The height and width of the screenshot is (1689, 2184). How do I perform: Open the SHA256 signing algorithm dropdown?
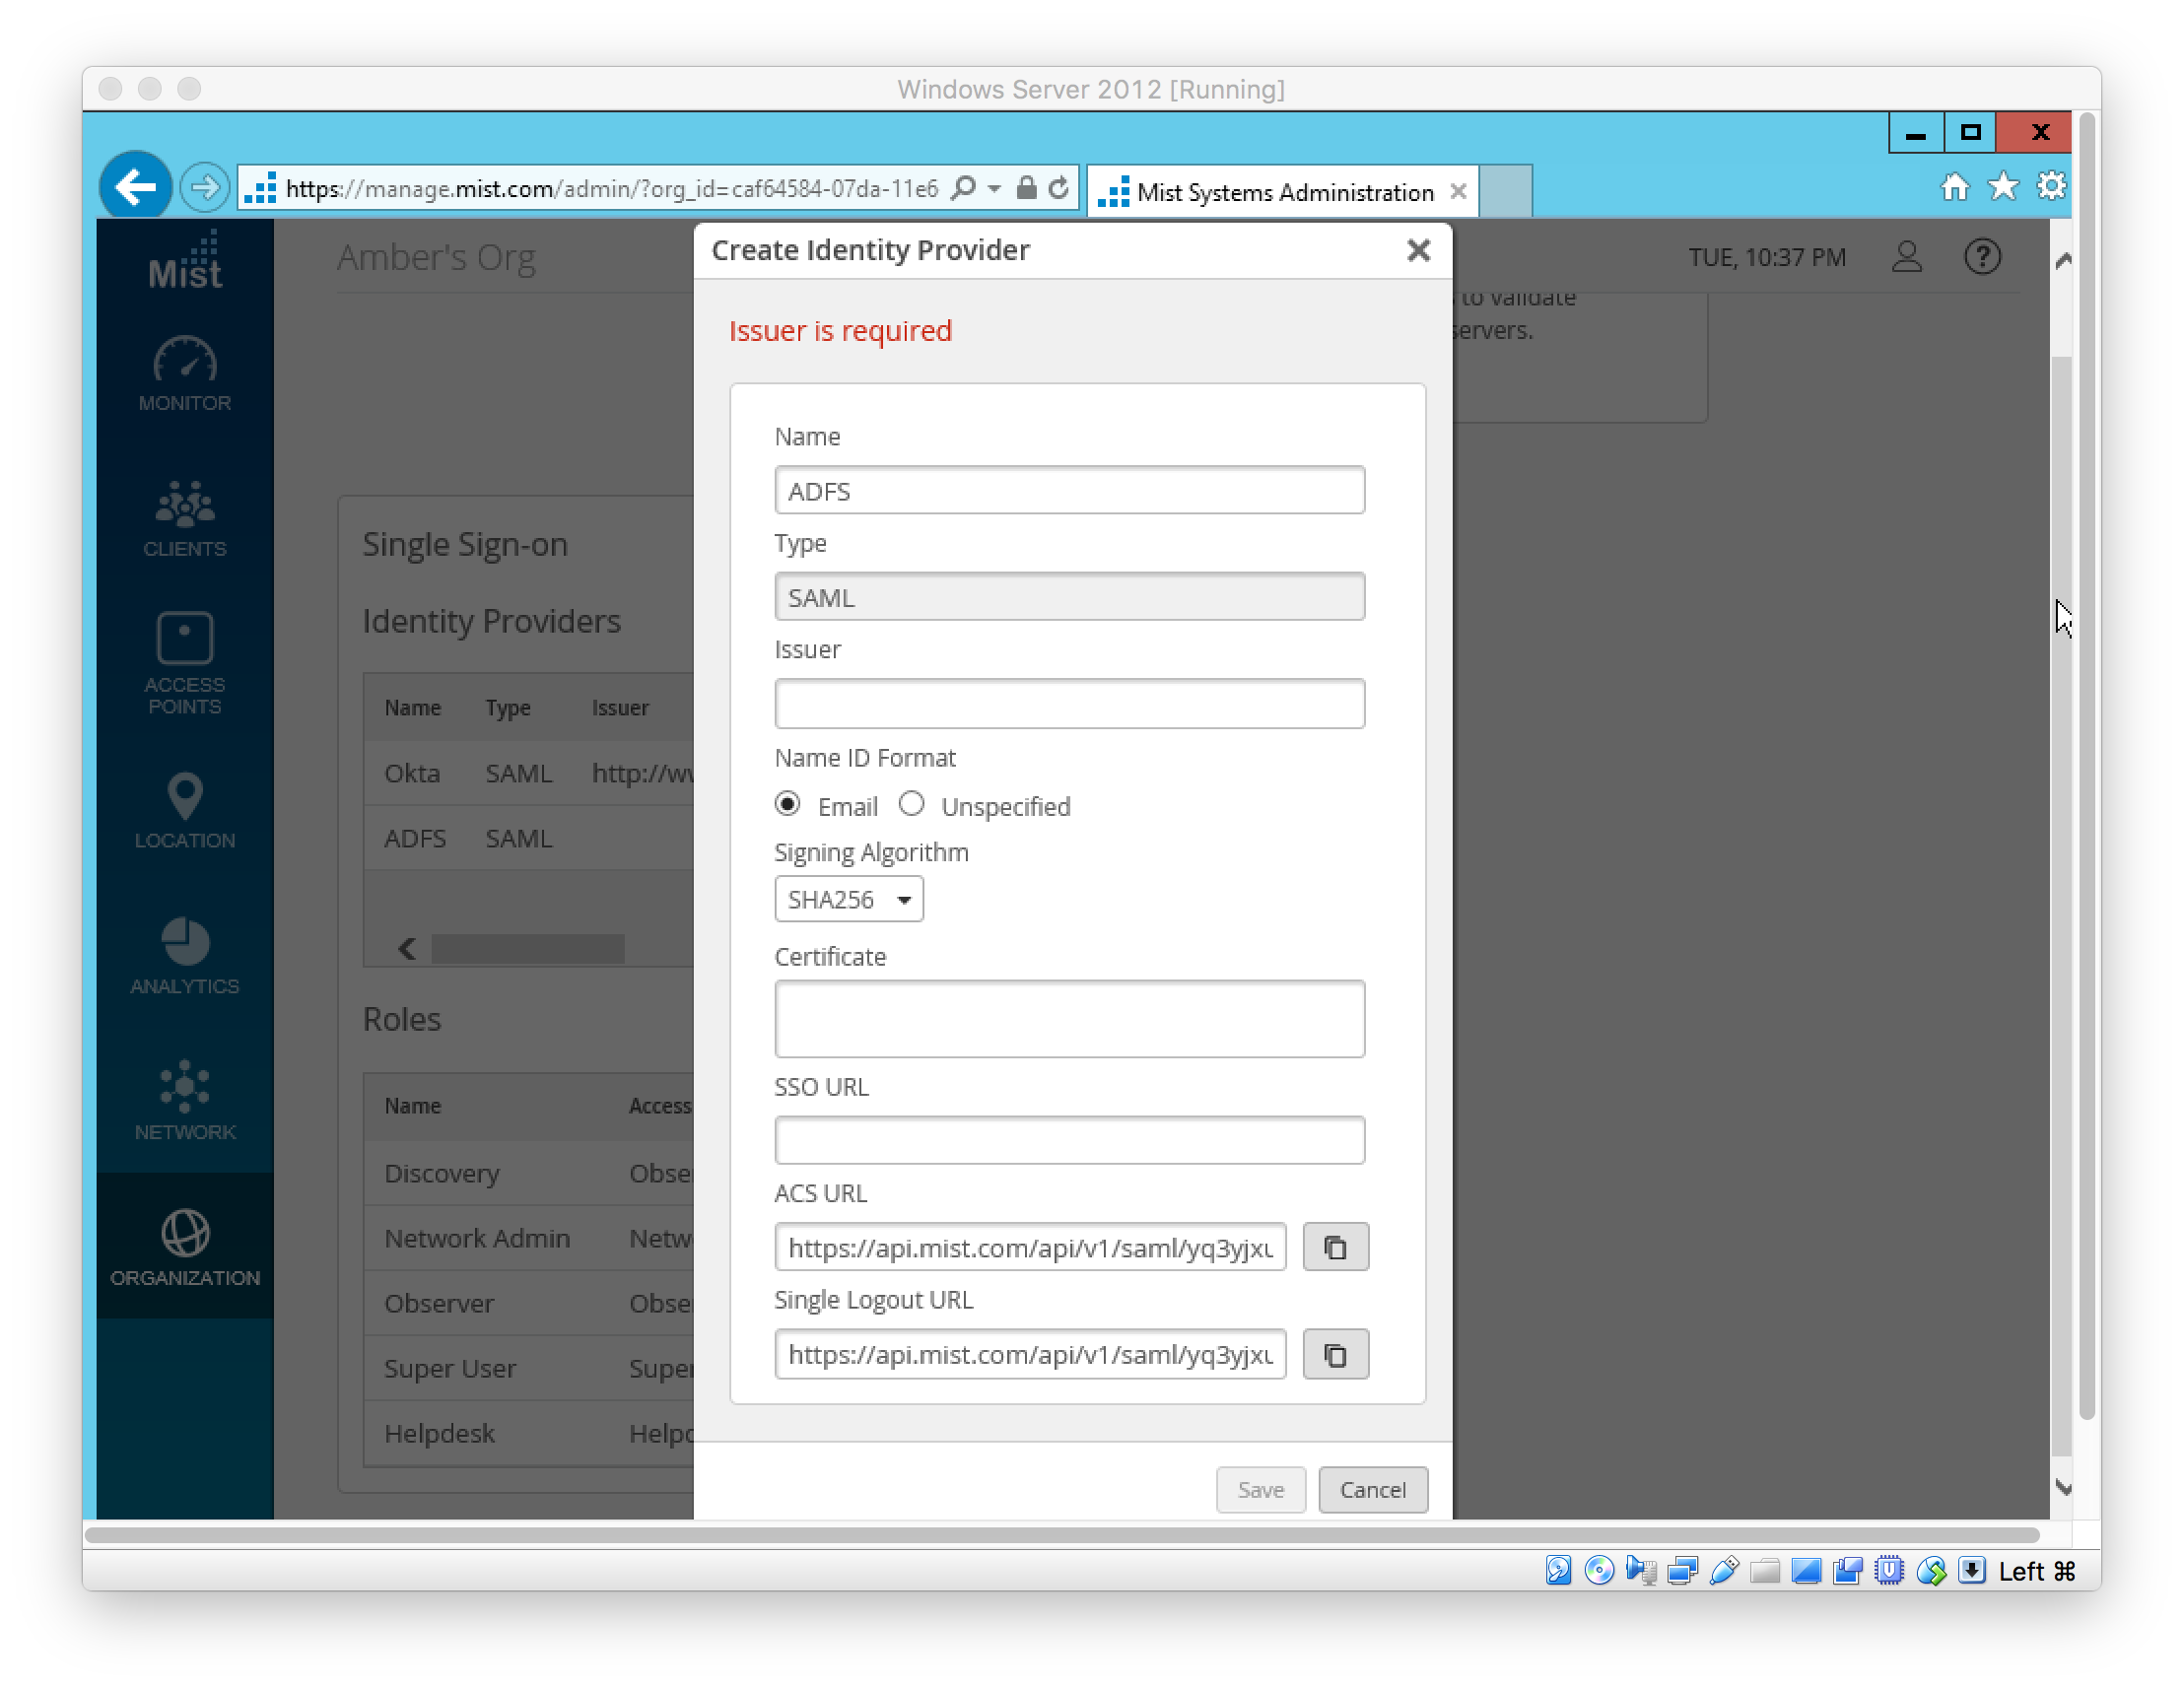pos(848,899)
